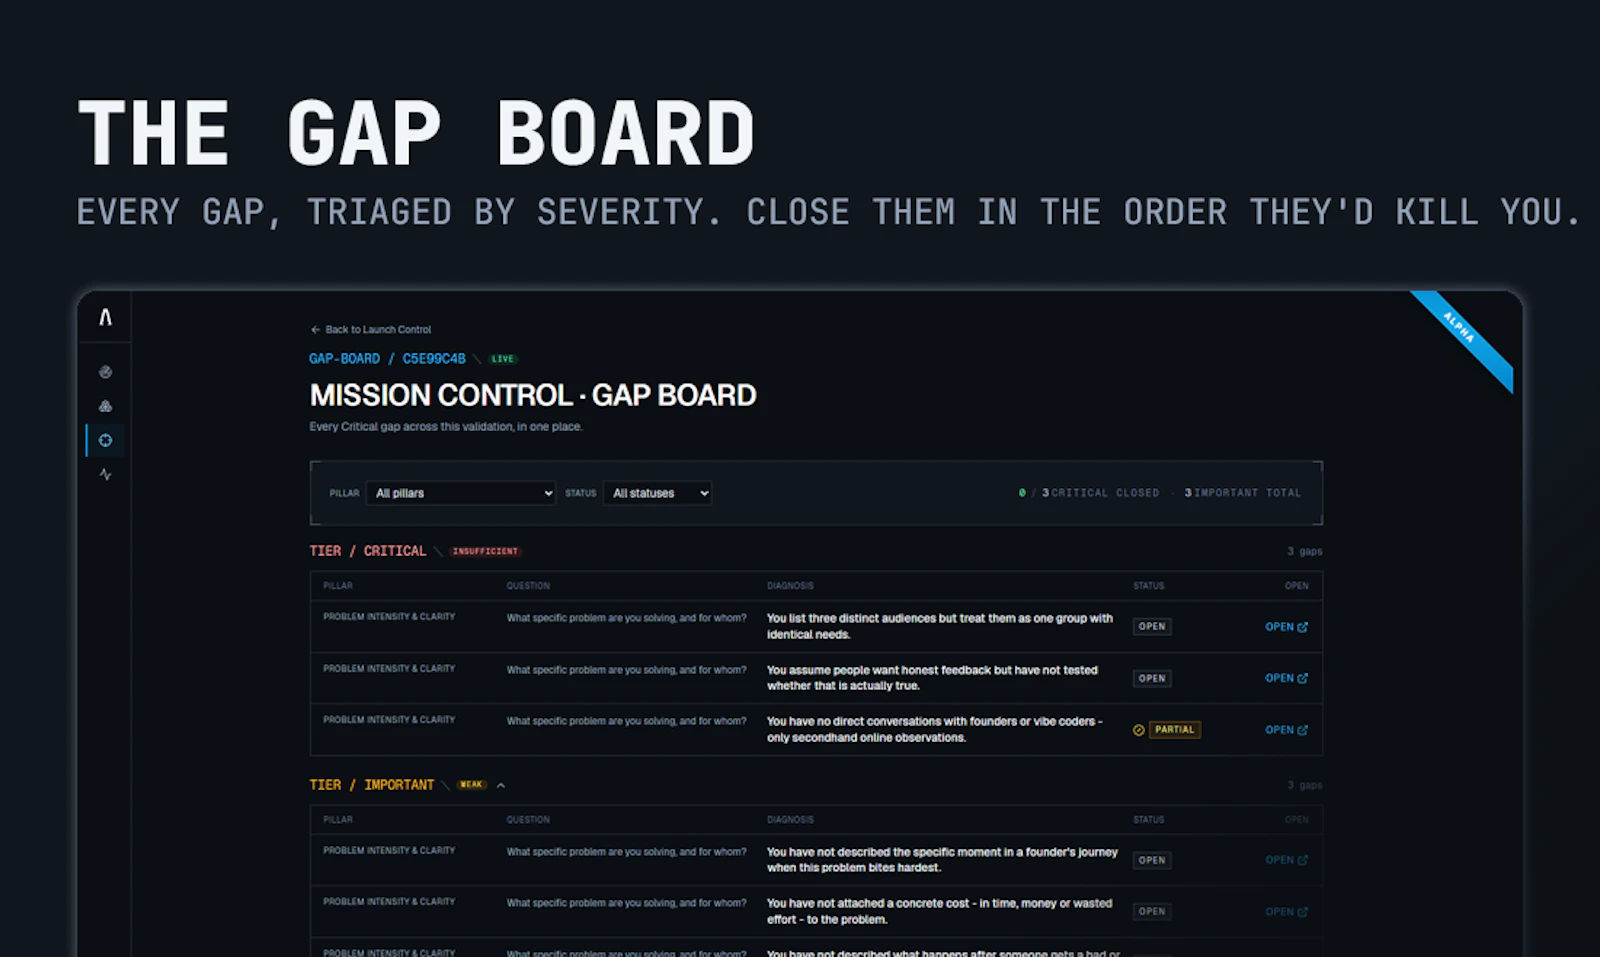Open the activity pulse sidebar icon
1600x957 pixels.
(105, 474)
